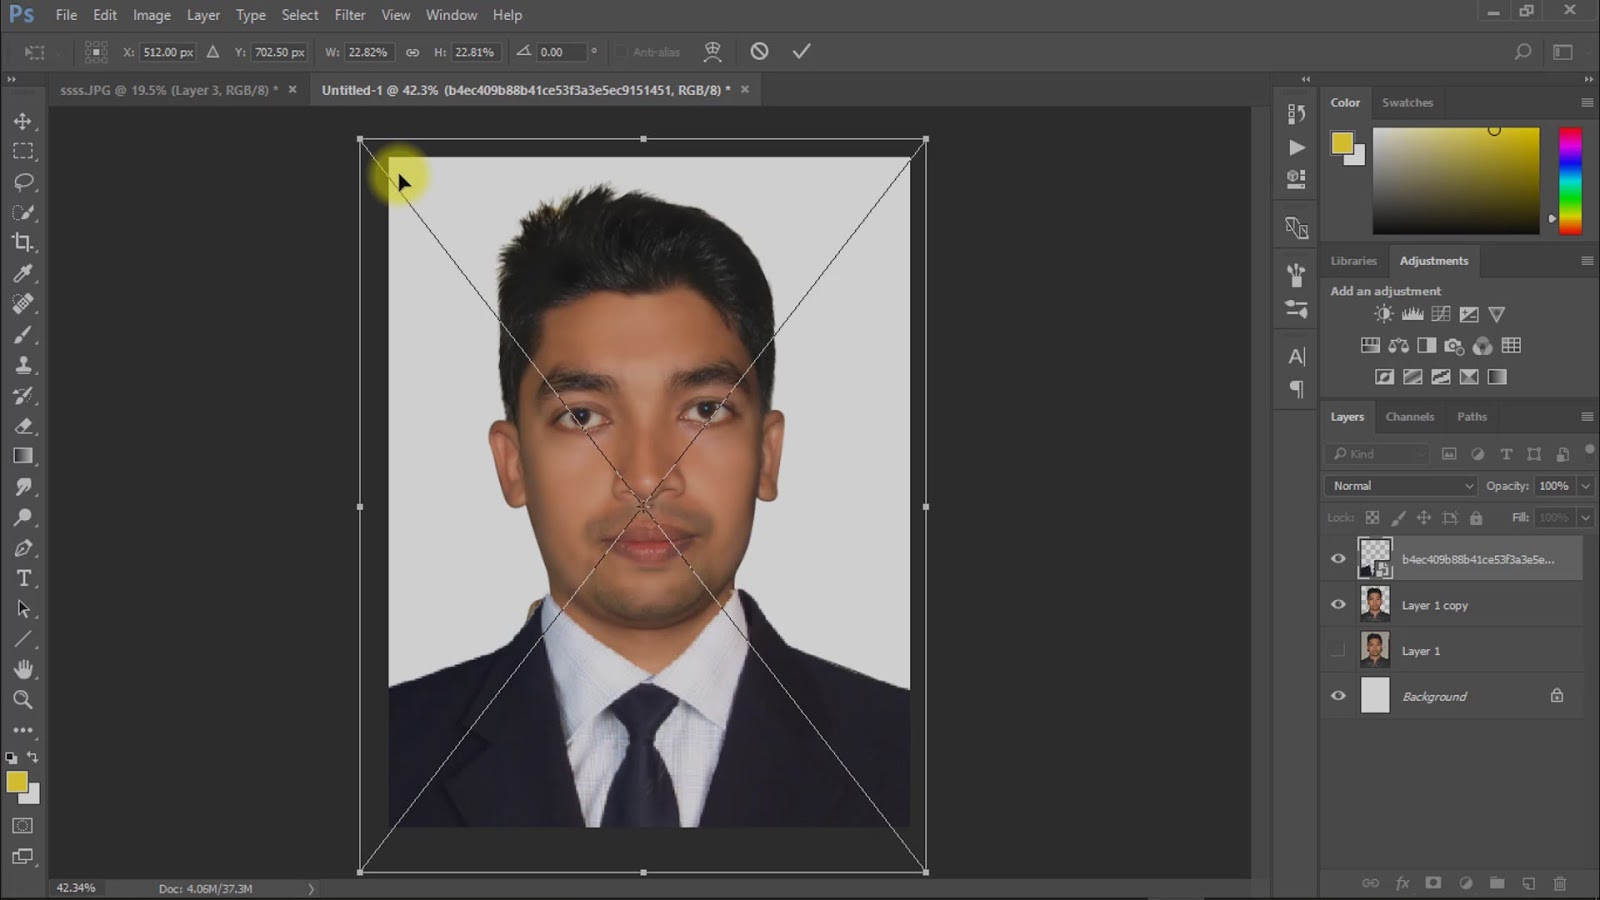The image size is (1600, 900).
Task: Show the hidden Layer 1 layer
Action: coord(1338,651)
